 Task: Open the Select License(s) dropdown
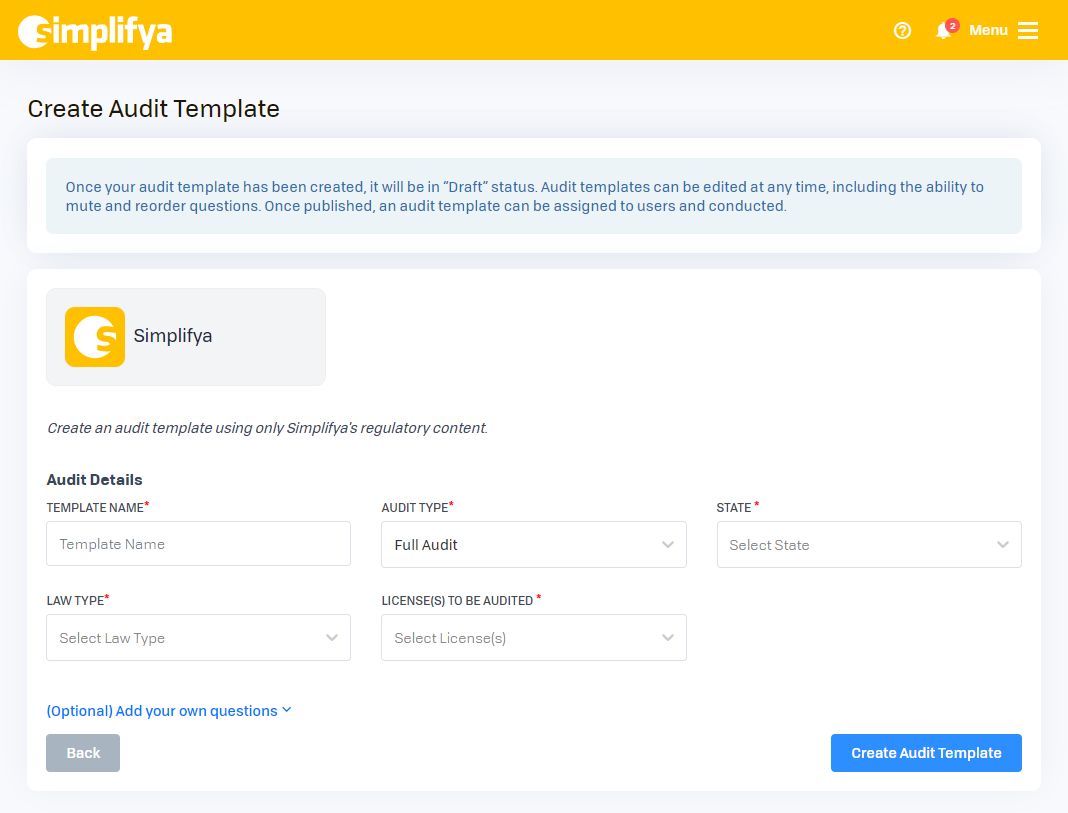[533, 638]
